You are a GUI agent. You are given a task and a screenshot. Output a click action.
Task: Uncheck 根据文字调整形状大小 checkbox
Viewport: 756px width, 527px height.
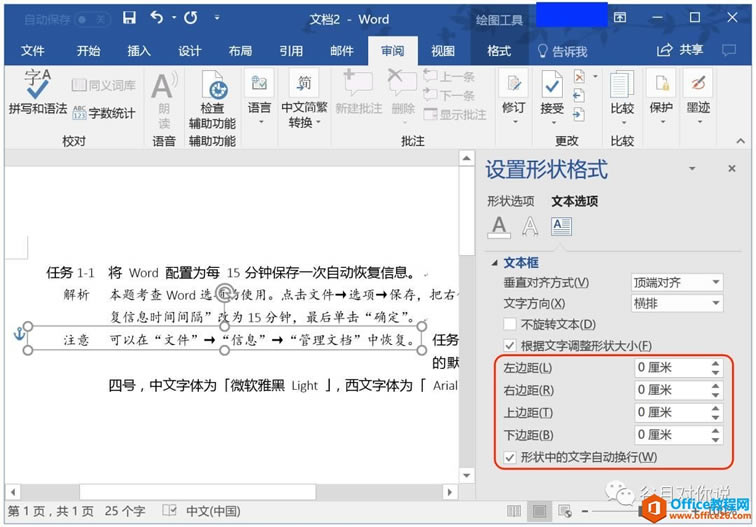click(x=509, y=346)
